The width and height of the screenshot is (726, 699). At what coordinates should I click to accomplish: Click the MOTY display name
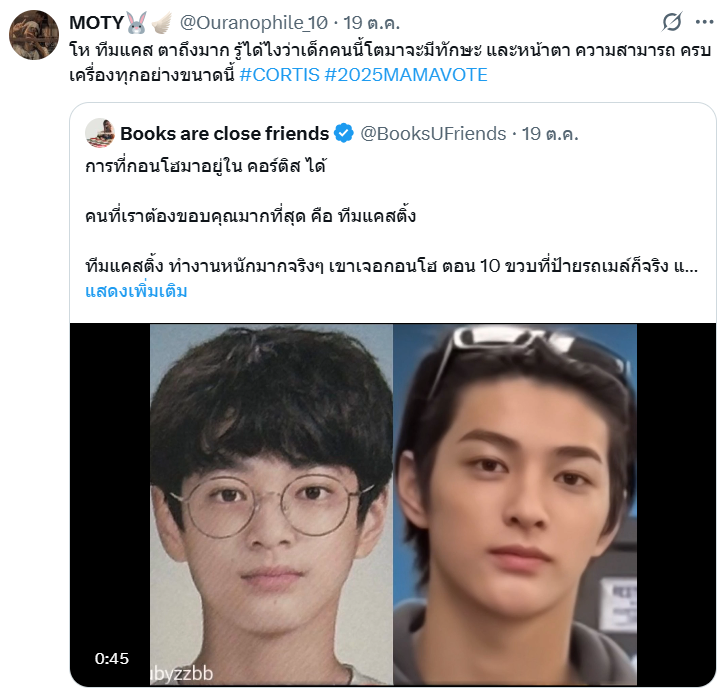tap(96, 22)
